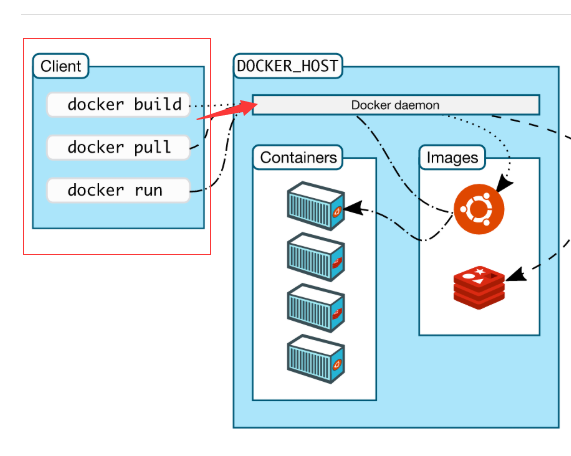Screen dimensions: 571x456
Task: Click the red Redis image icon
Action: [479, 287]
